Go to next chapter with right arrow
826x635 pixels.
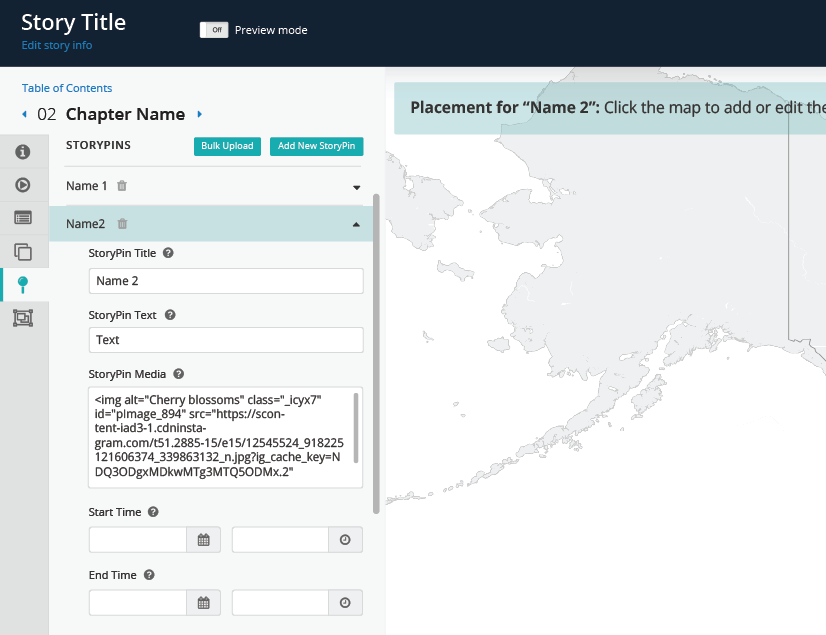(200, 114)
